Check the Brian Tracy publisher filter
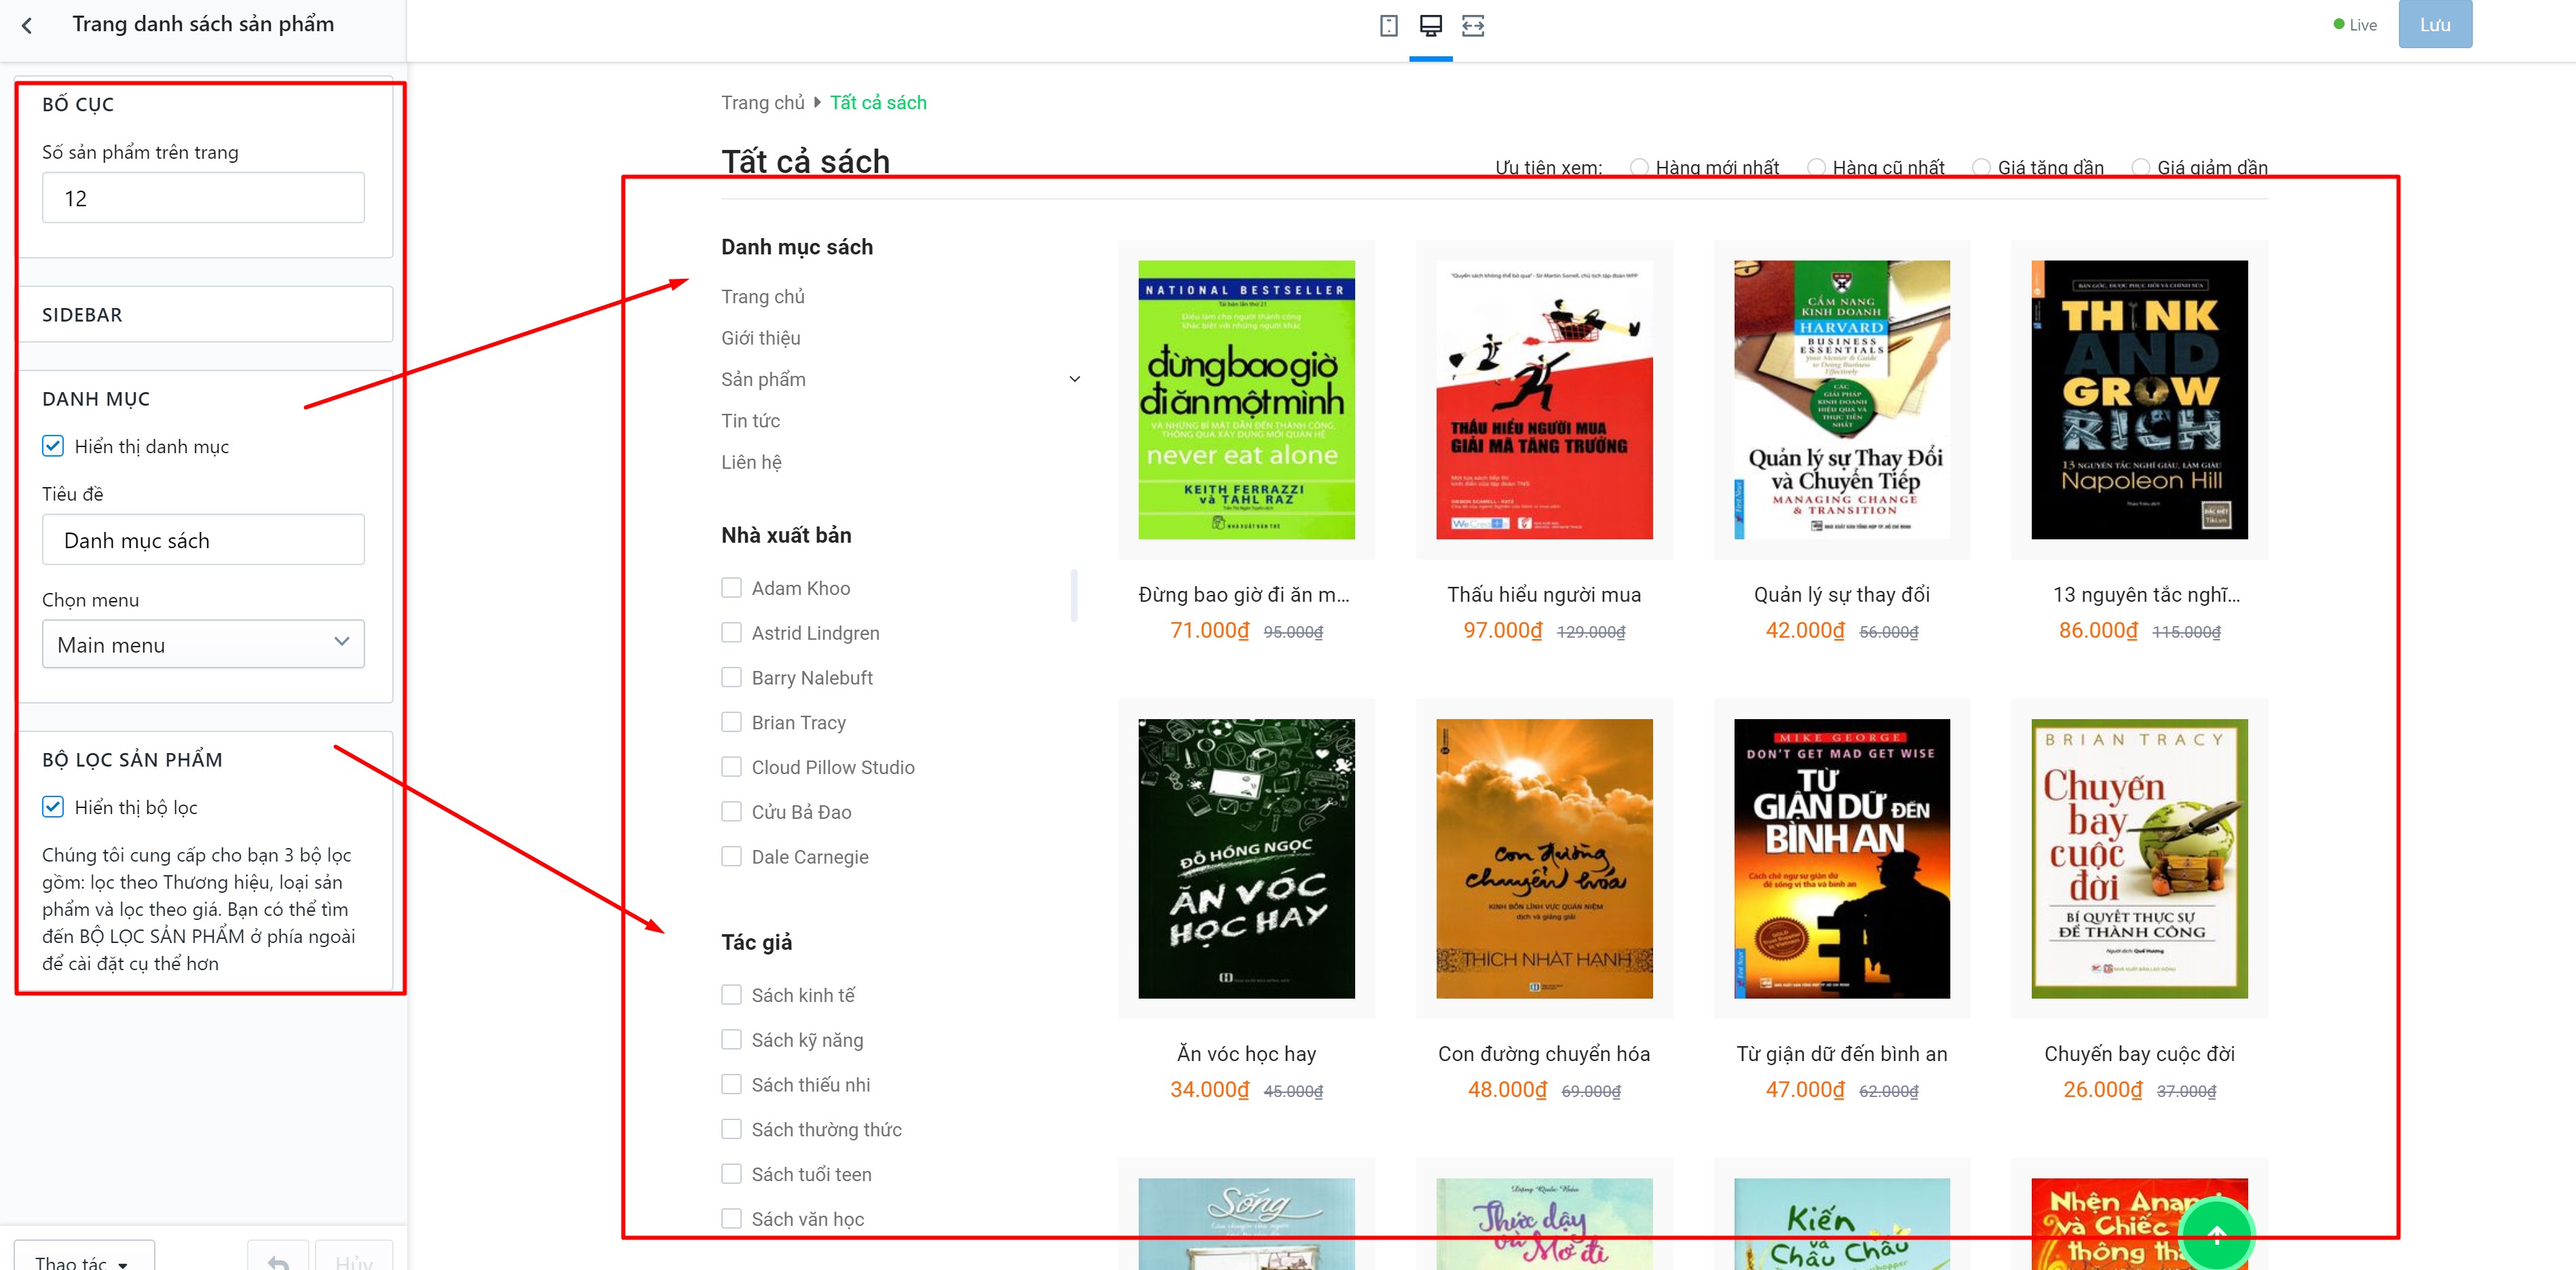 tap(732, 722)
